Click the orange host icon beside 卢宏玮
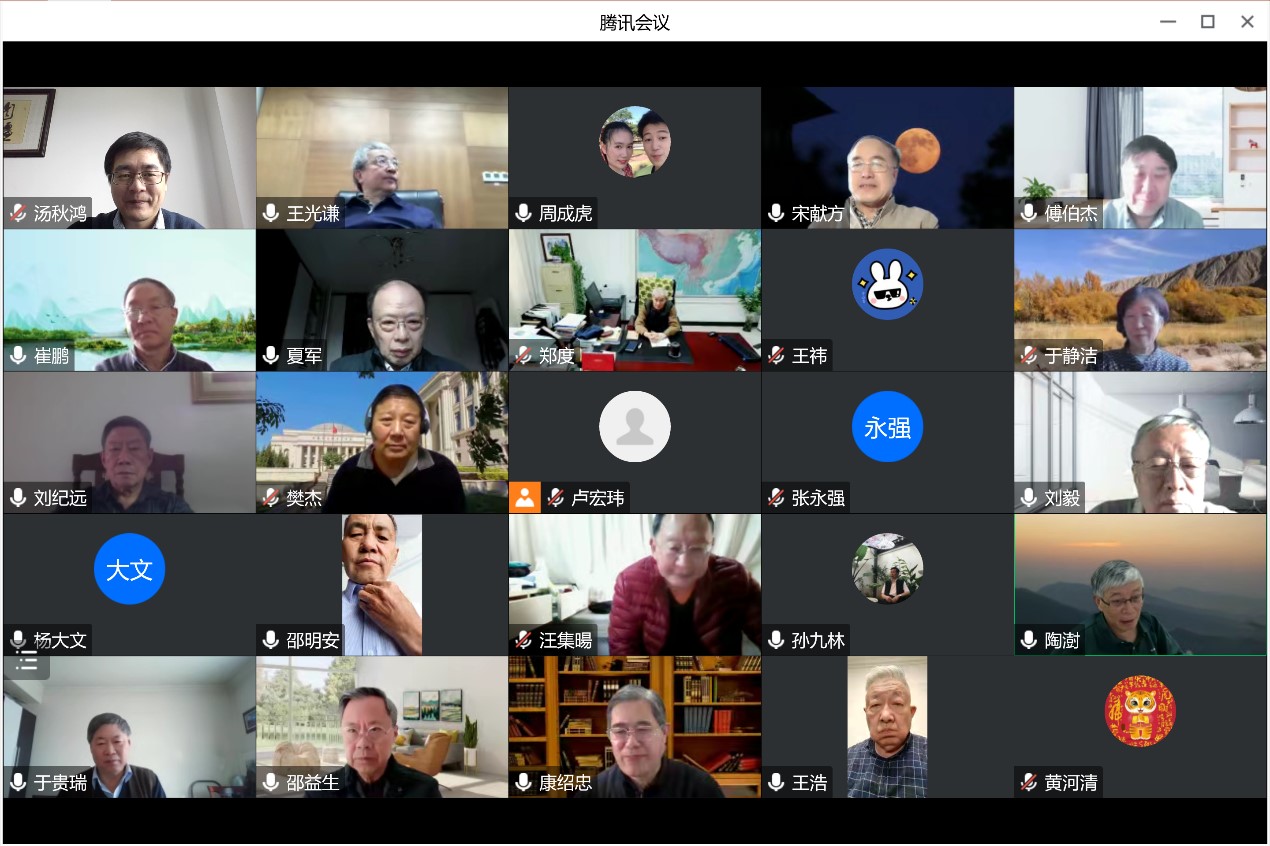Screen dimensions: 1270x846 point(525,497)
